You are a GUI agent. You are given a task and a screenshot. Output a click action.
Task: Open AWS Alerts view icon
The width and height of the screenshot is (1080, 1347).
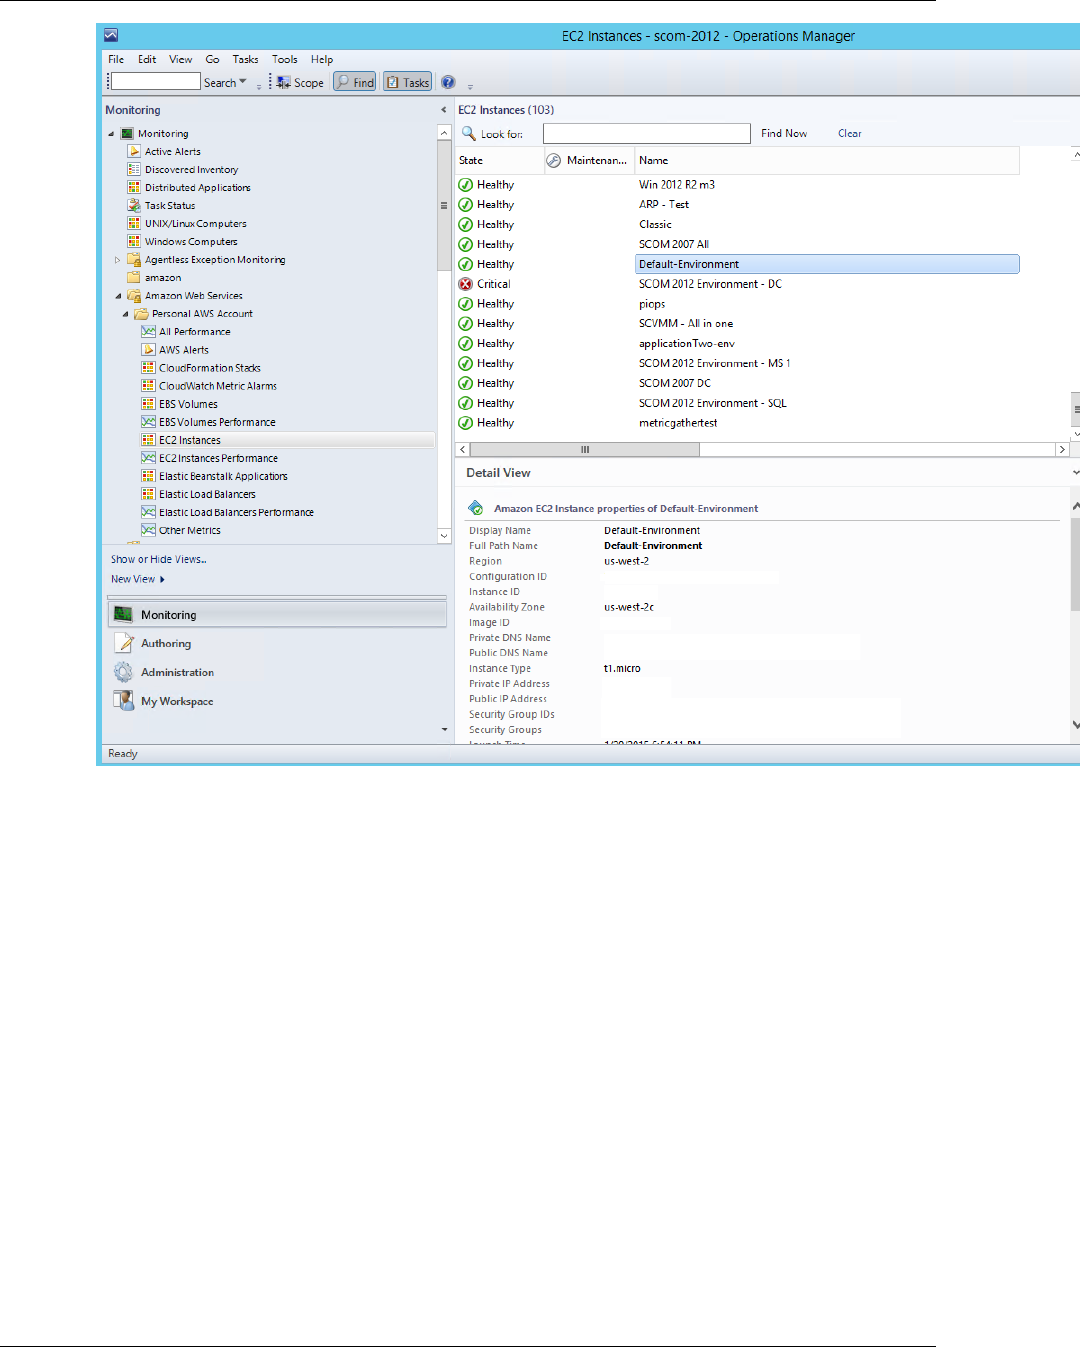tap(148, 349)
